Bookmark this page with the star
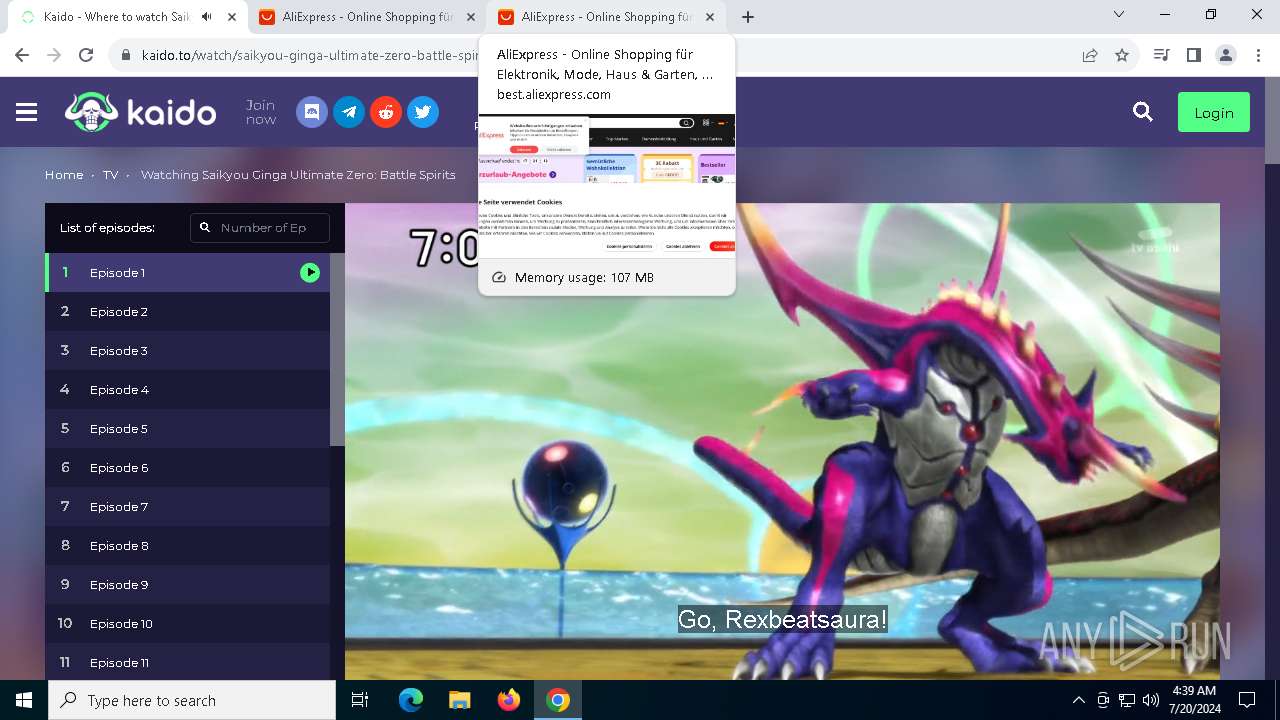The height and width of the screenshot is (720, 1280). [1122, 55]
